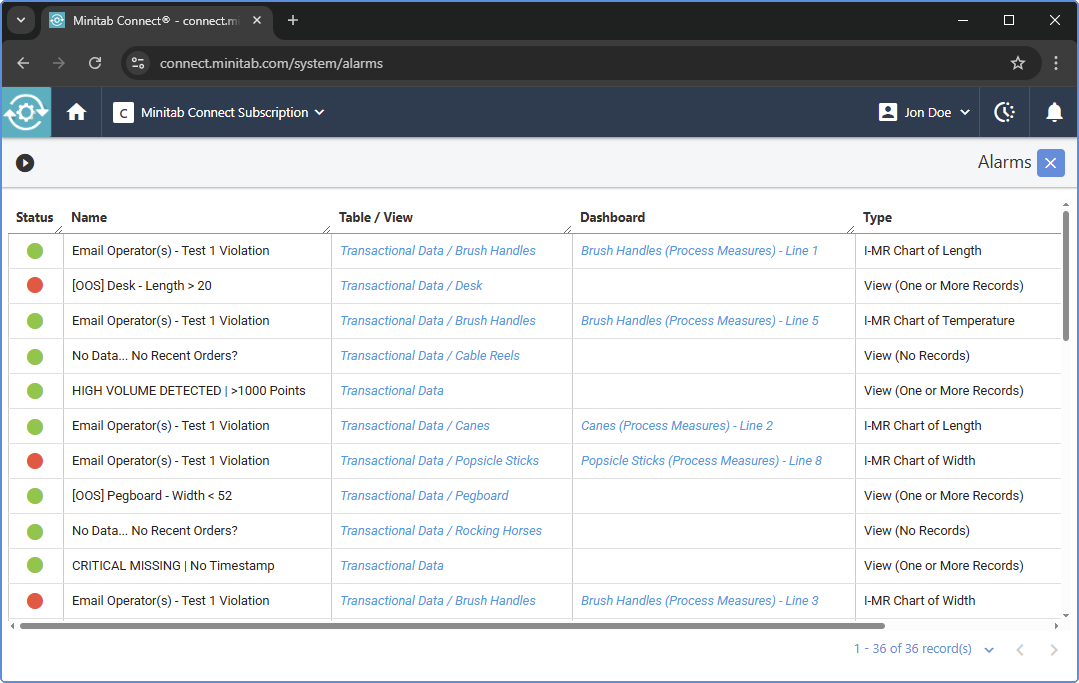This screenshot has width=1079, height=683.
Task: Open the recent activity clock icon
Action: tap(1004, 112)
